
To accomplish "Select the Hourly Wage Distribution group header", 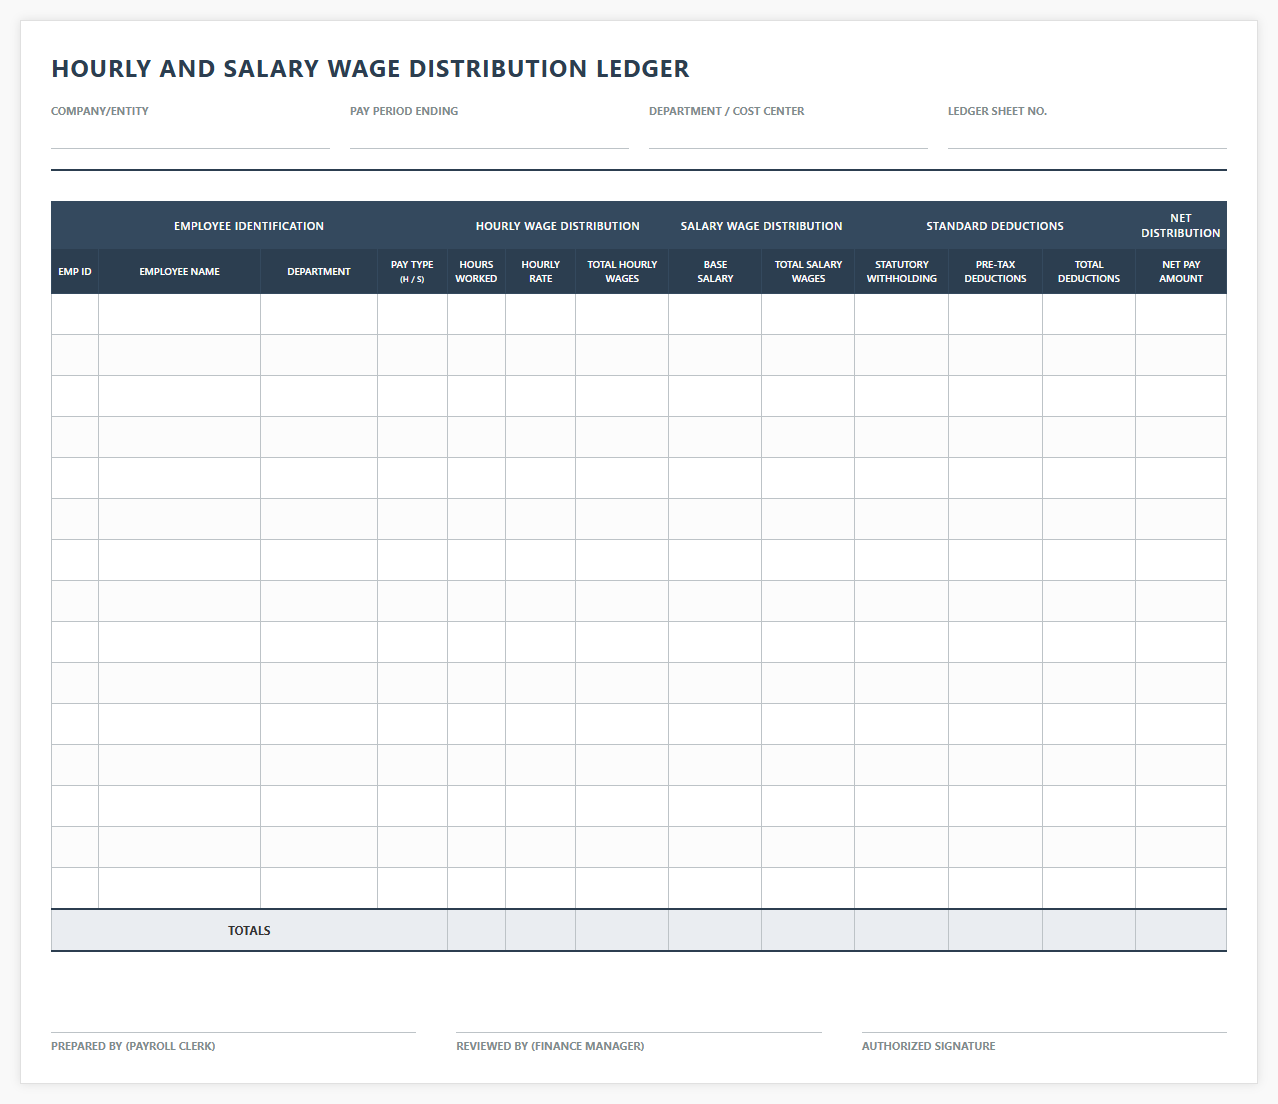I will (x=558, y=226).
